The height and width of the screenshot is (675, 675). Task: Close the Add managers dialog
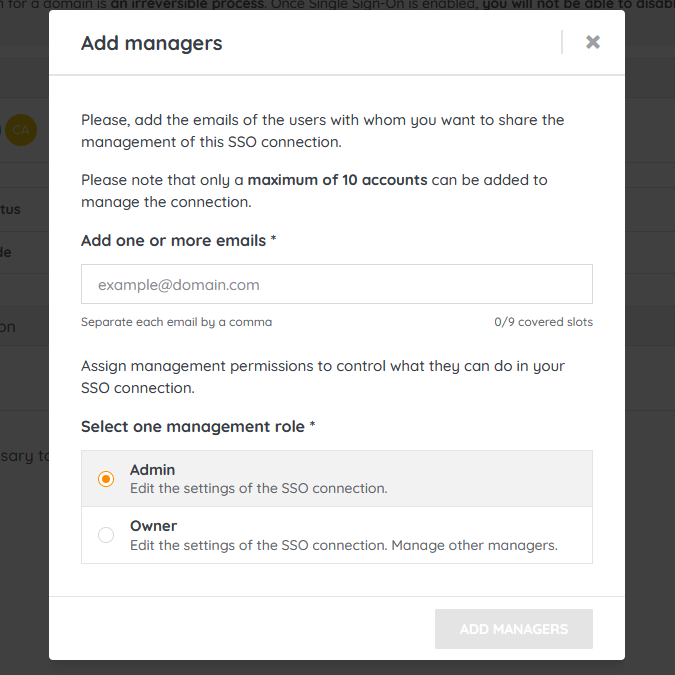[593, 42]
